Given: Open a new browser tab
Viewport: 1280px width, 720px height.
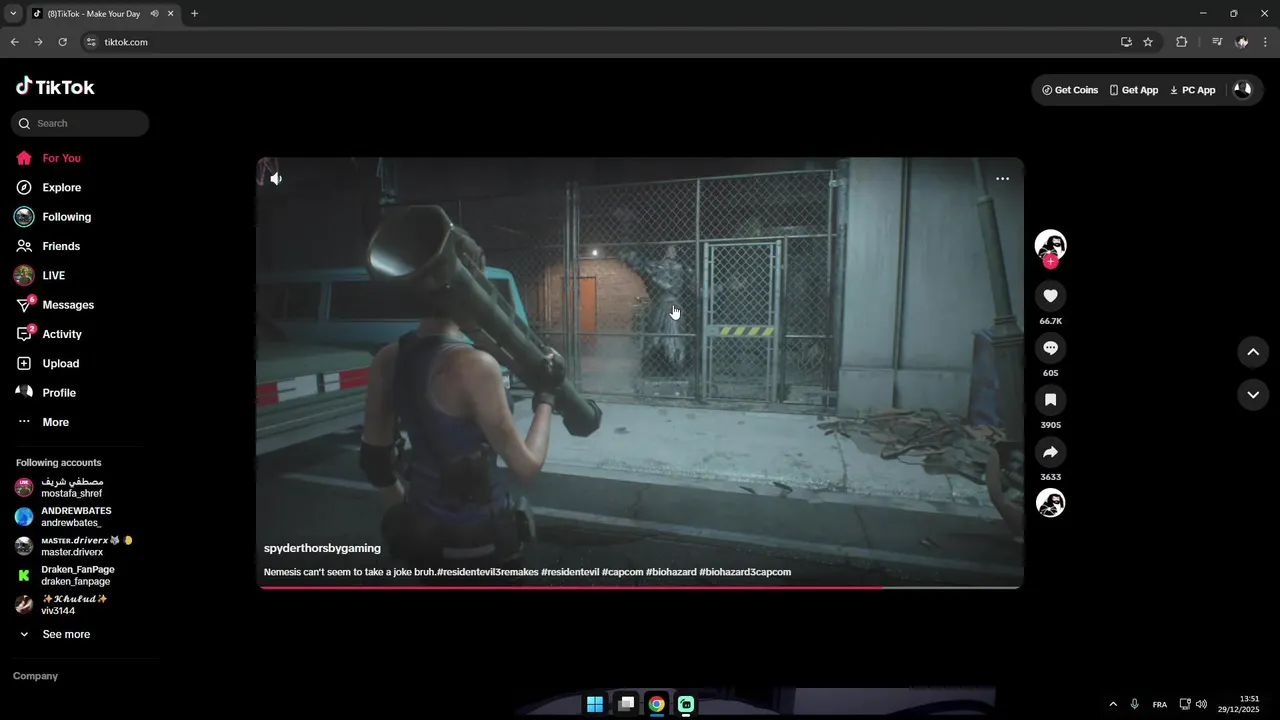Looking at the screenshot, I should tap(194, 13).
